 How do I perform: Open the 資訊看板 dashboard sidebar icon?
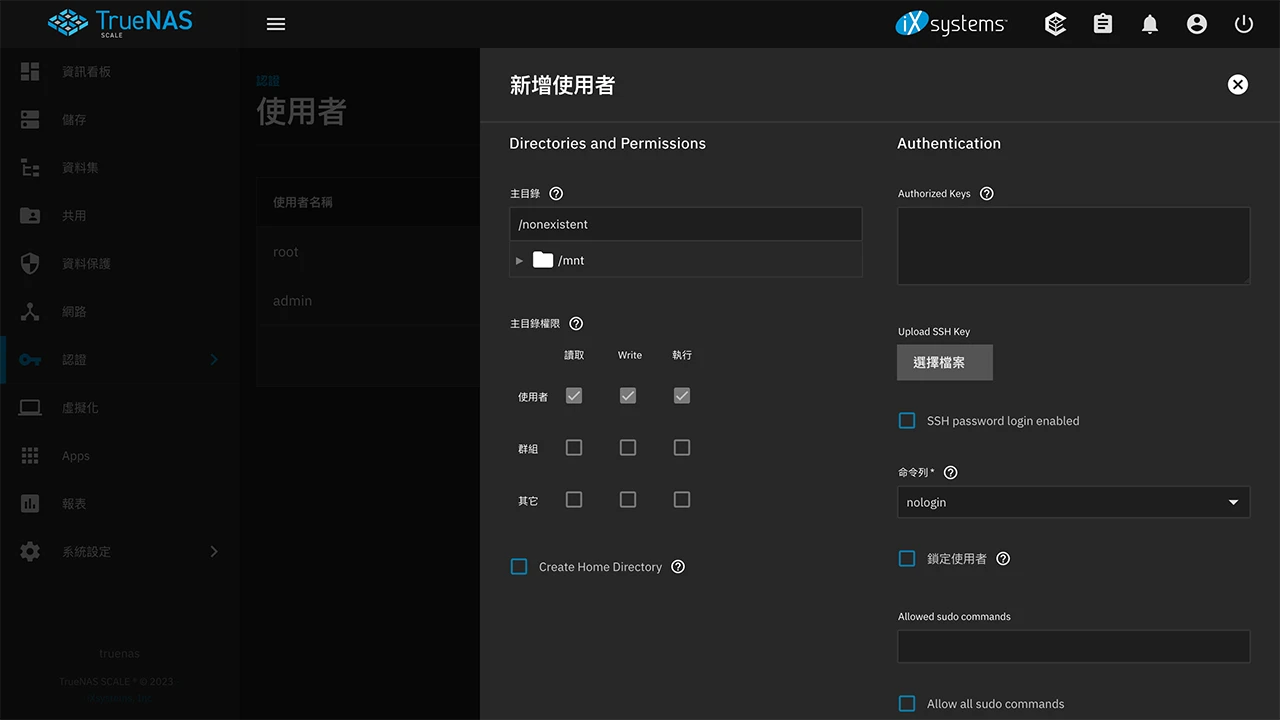[x=30, y=71]
